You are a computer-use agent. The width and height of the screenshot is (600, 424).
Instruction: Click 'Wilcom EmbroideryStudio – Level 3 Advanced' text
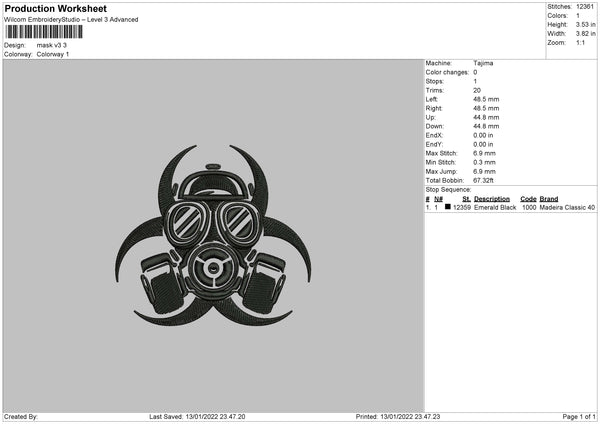pos(71,20)
